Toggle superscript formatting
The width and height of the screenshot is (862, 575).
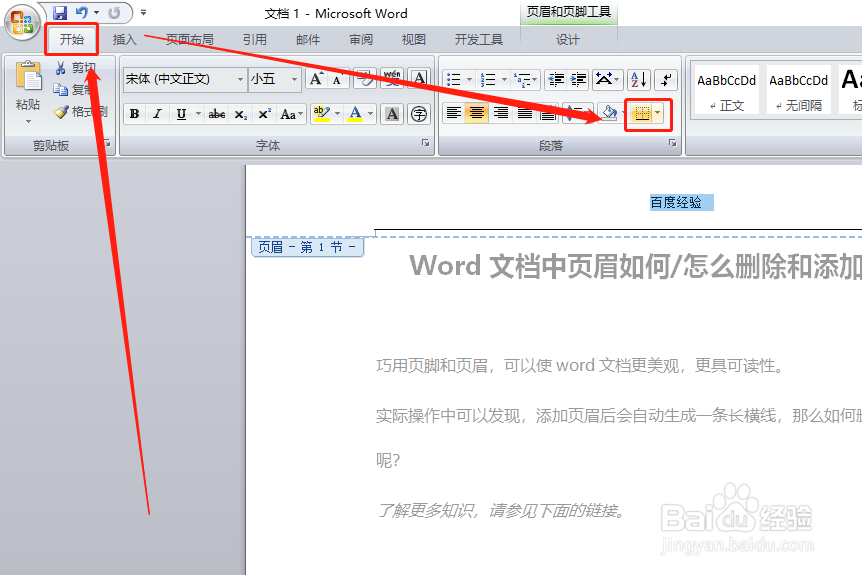pyautogui.click(x=264, y=114)
